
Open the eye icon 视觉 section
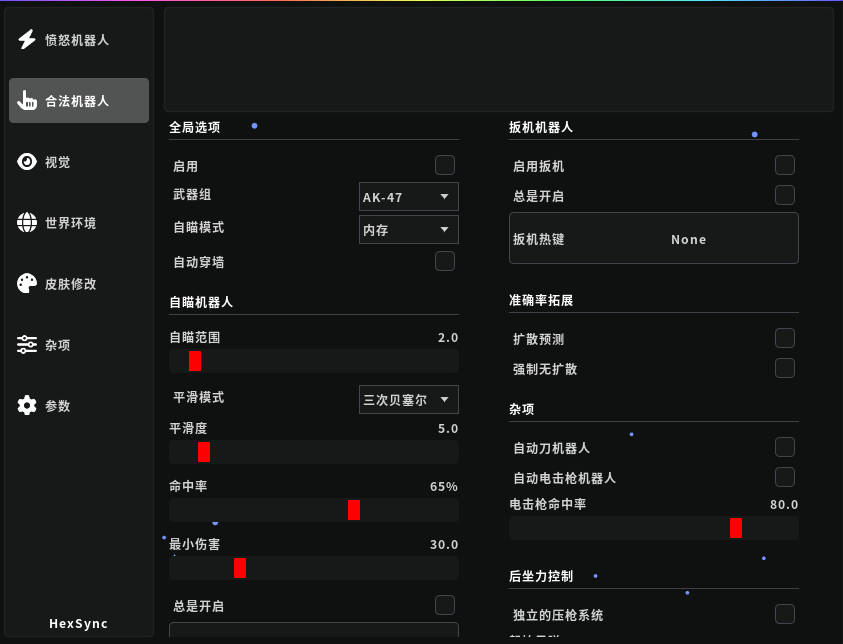(x=27, y=162)
